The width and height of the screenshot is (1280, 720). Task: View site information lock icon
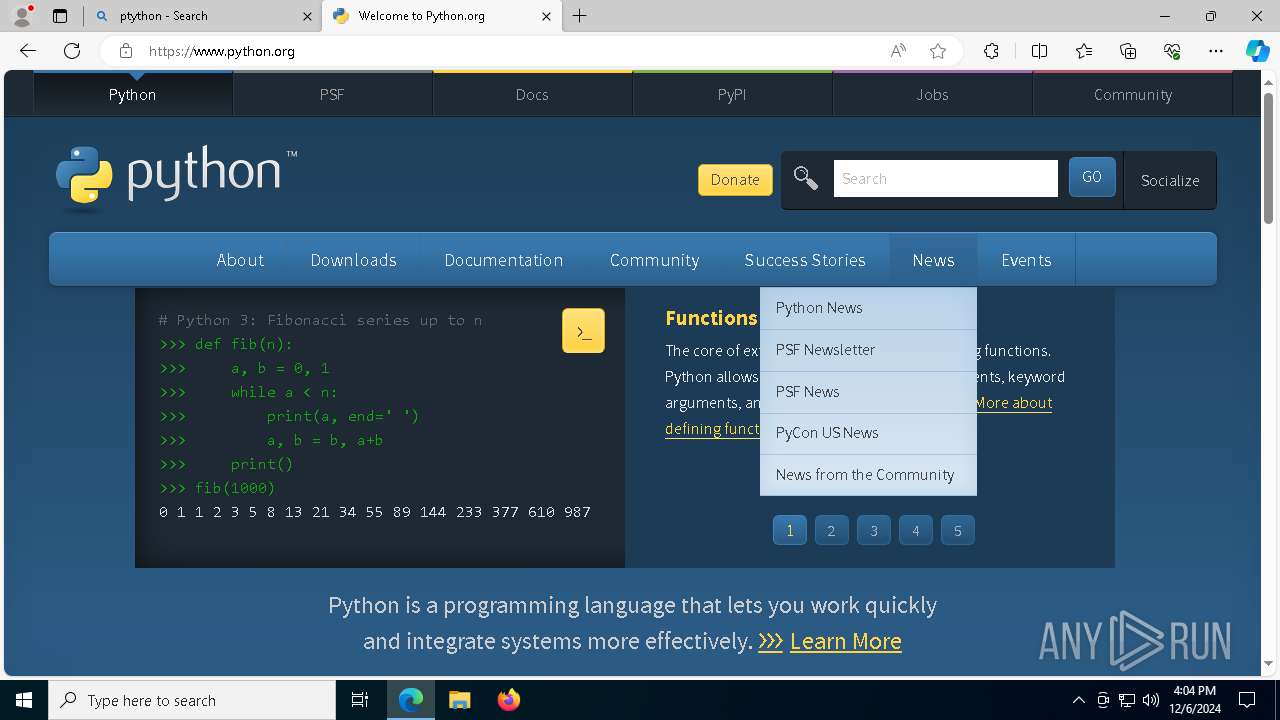(125, 51)
